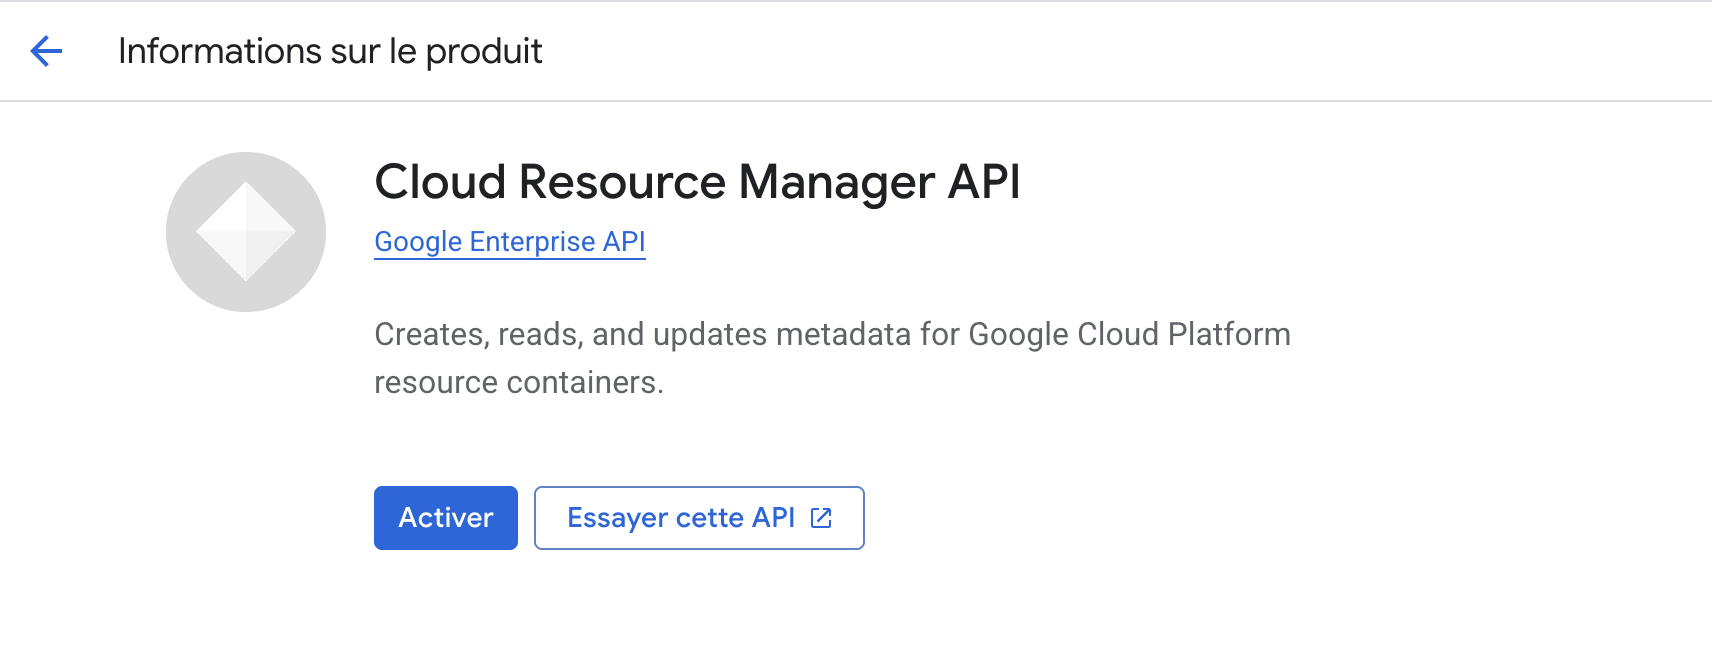Viewport: 1712px width, 648px height.
Task: Click 'Google Cloud Platform' in the description
Action: [1129, 334]
